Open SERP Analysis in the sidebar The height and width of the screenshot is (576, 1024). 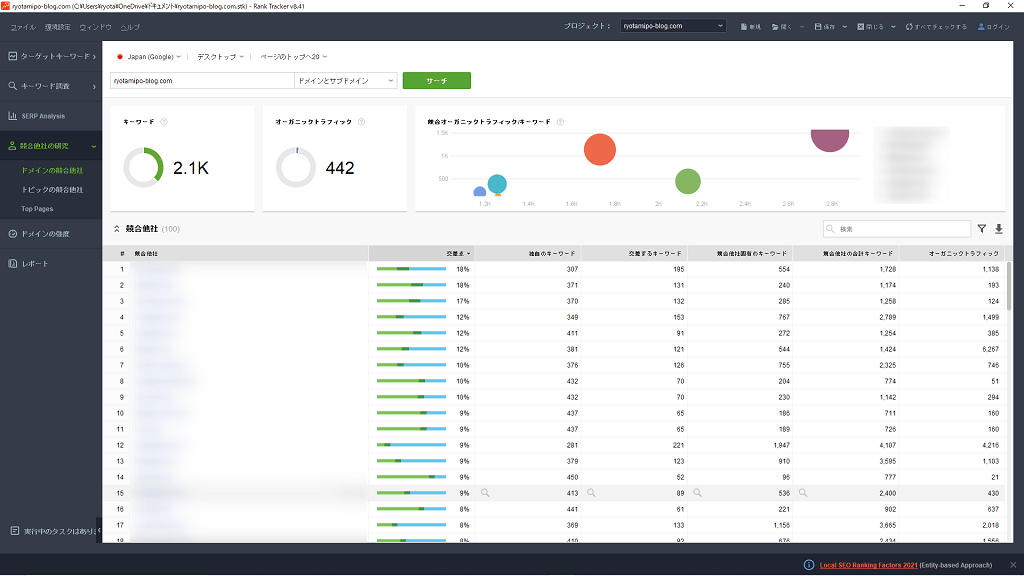pos(43,116)
